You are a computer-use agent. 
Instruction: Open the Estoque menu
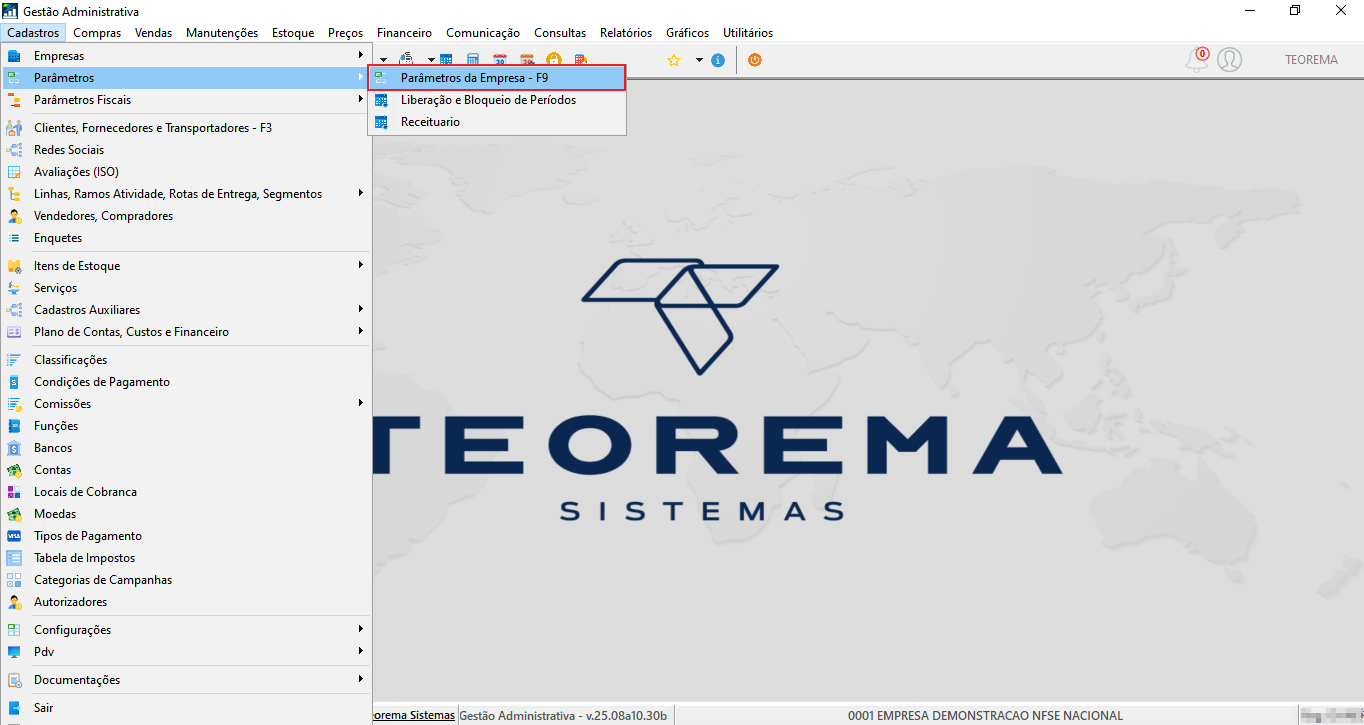(293, 33)
